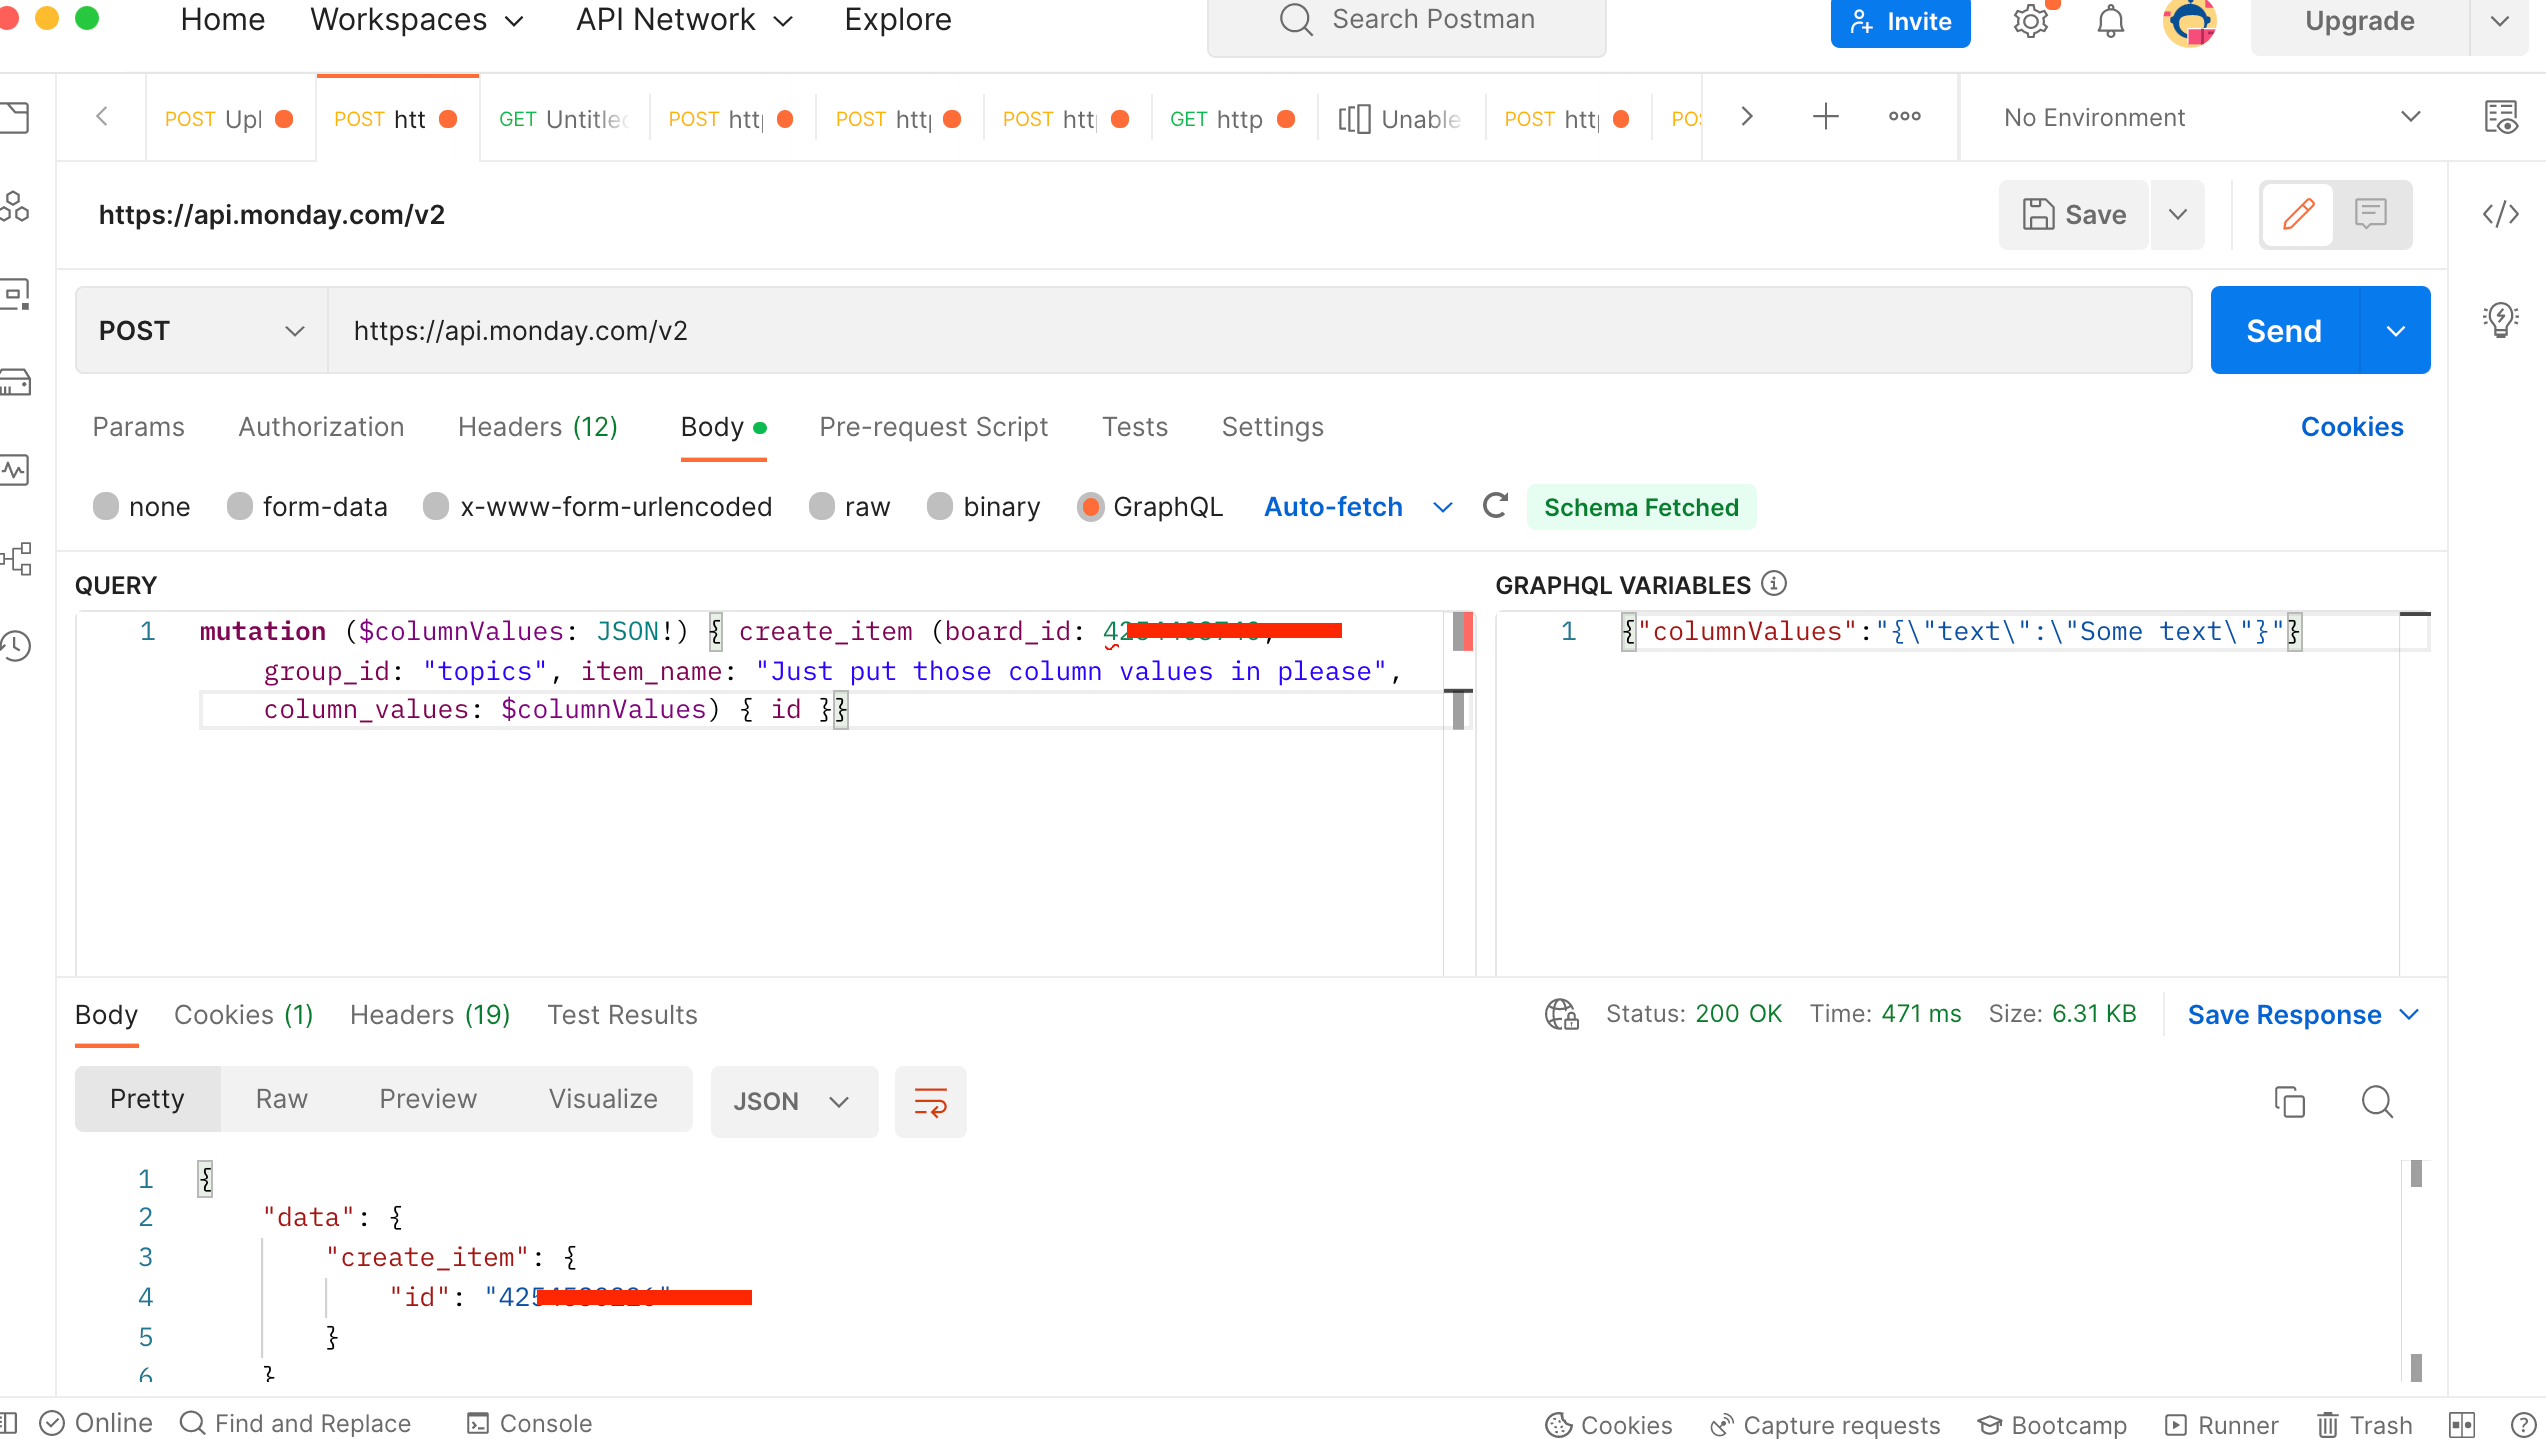Open Mock Servers from the left sidebar
The height and width of the screenshot is (1439, 2546).
pyautogui.click(x=16, y=382)
